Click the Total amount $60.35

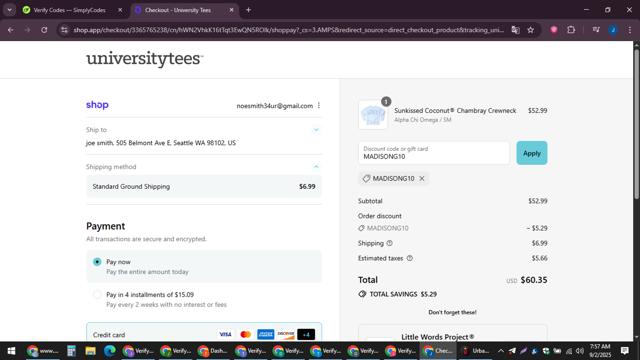534,280
